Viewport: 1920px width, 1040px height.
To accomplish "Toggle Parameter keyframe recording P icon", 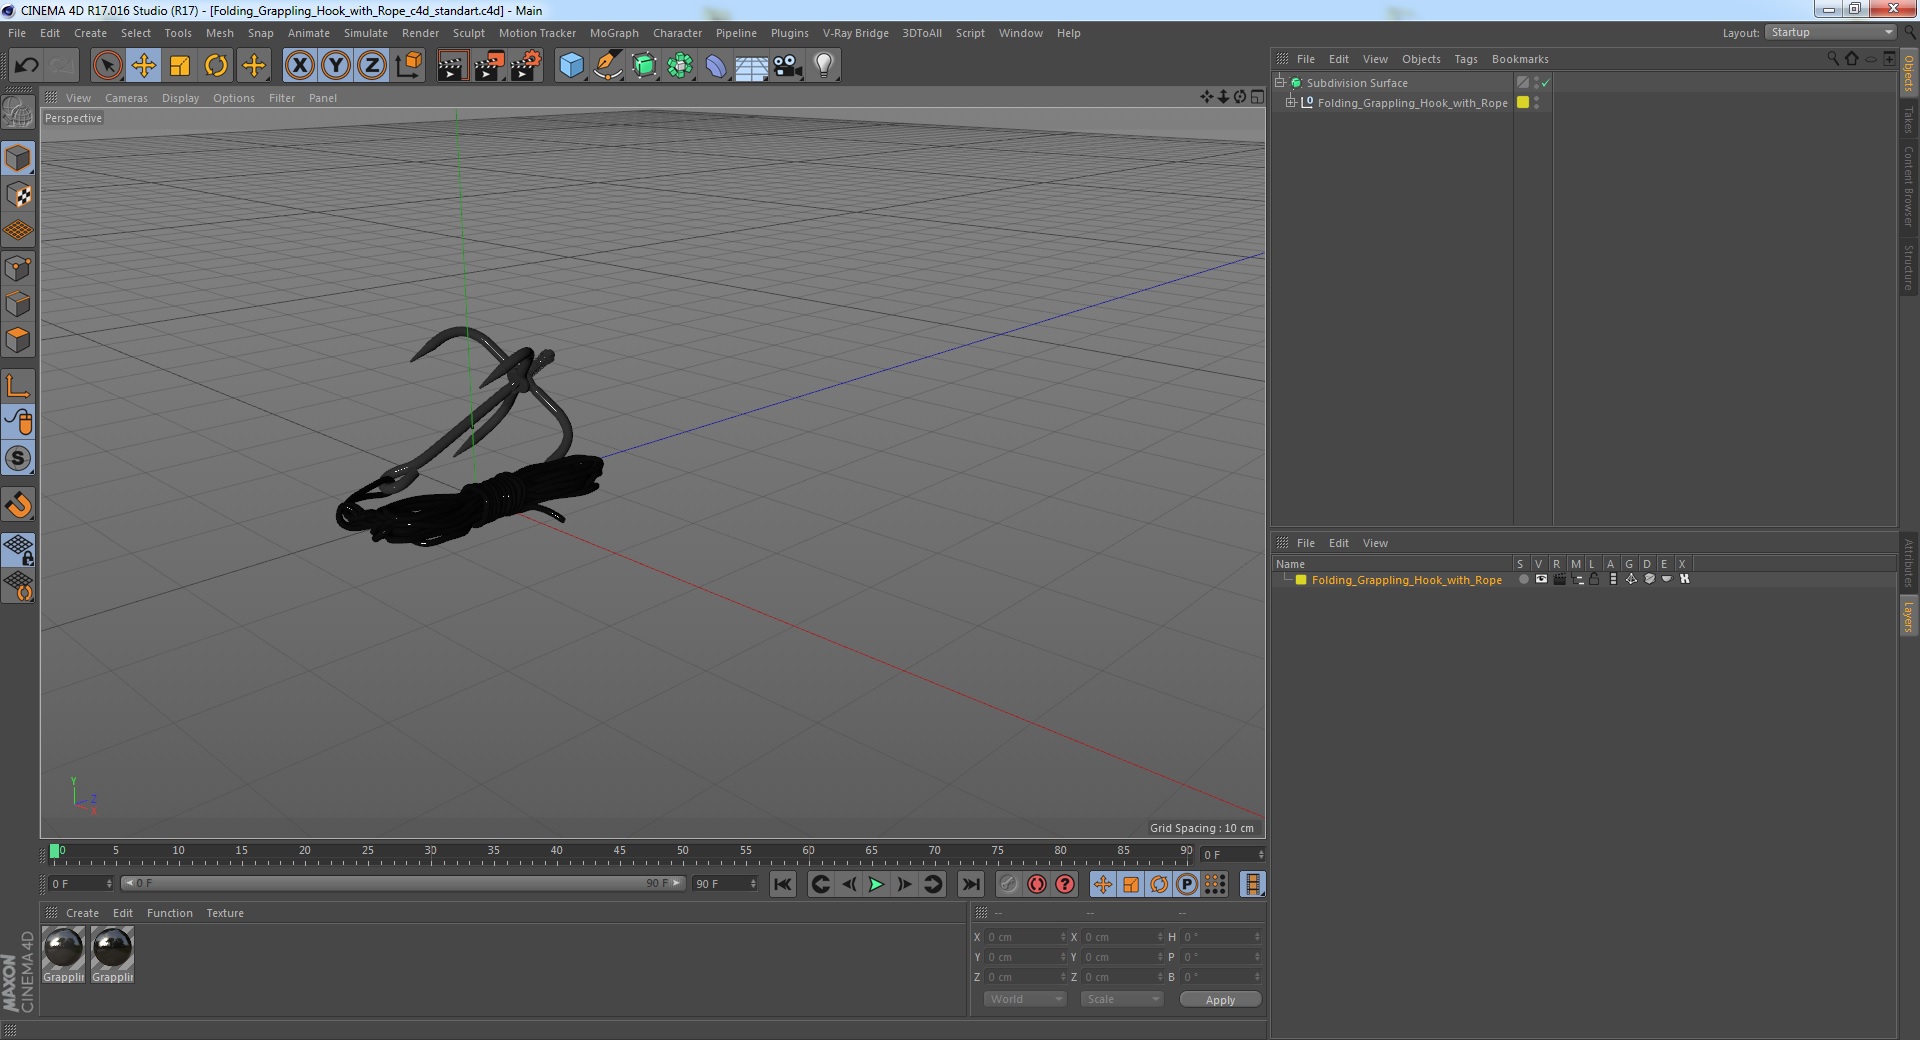I will 1187,884.
